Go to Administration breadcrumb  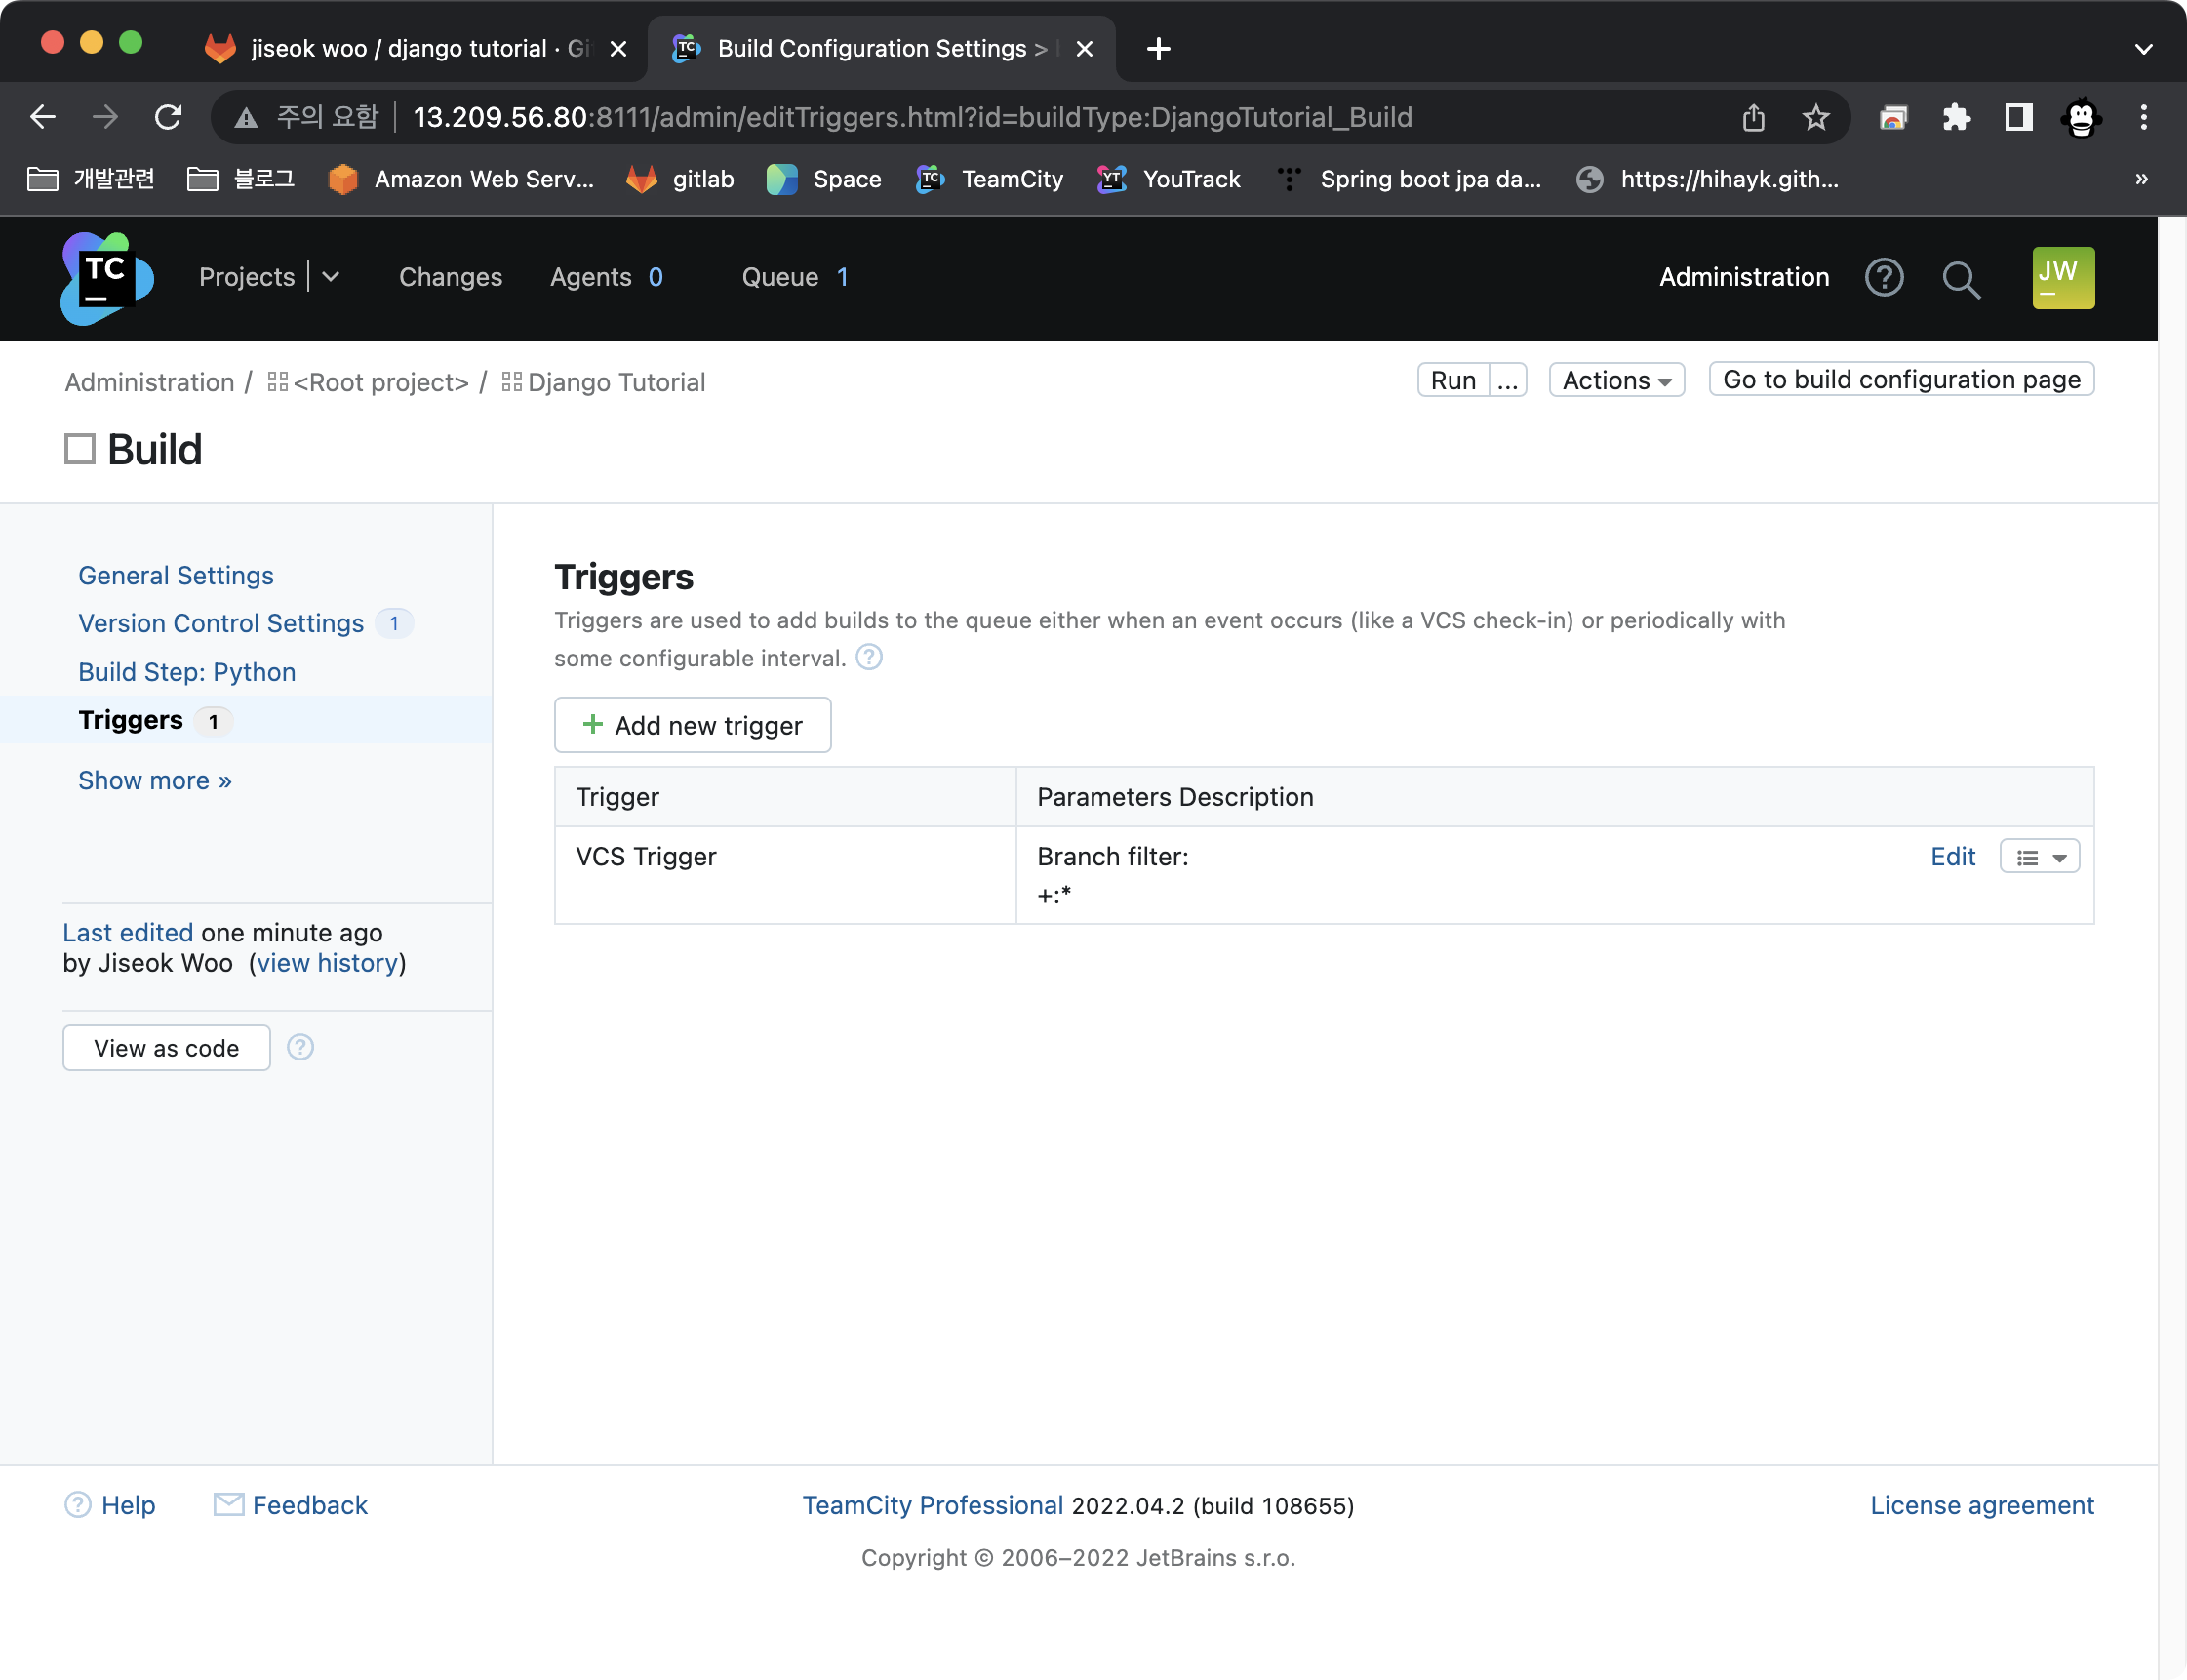150,382
